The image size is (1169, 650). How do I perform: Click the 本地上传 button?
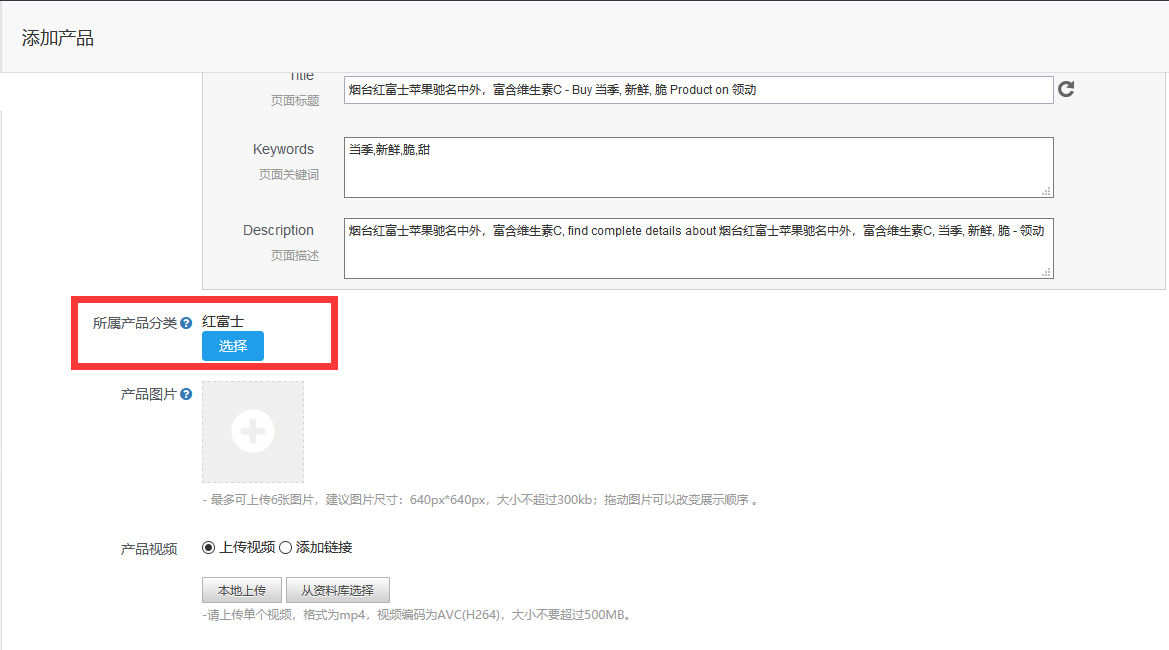[x=242, y=590]
